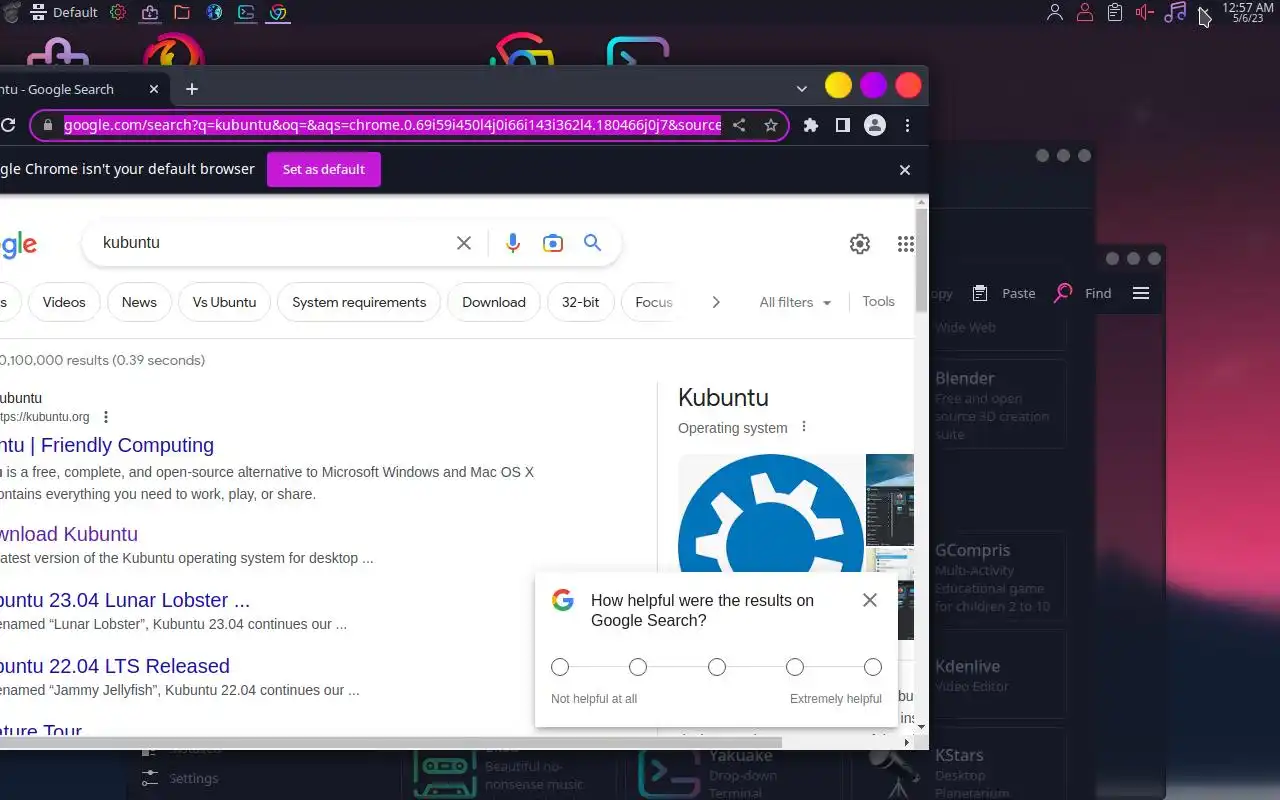Open the music notes tray icon
Screen dimensions: 1280x800
pyautogui.click(x=1175, y=12)
